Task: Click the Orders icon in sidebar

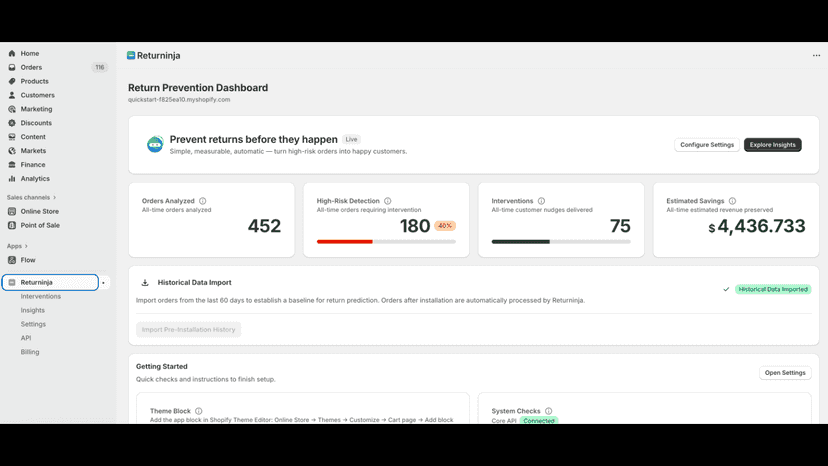Action: (12, 67)
